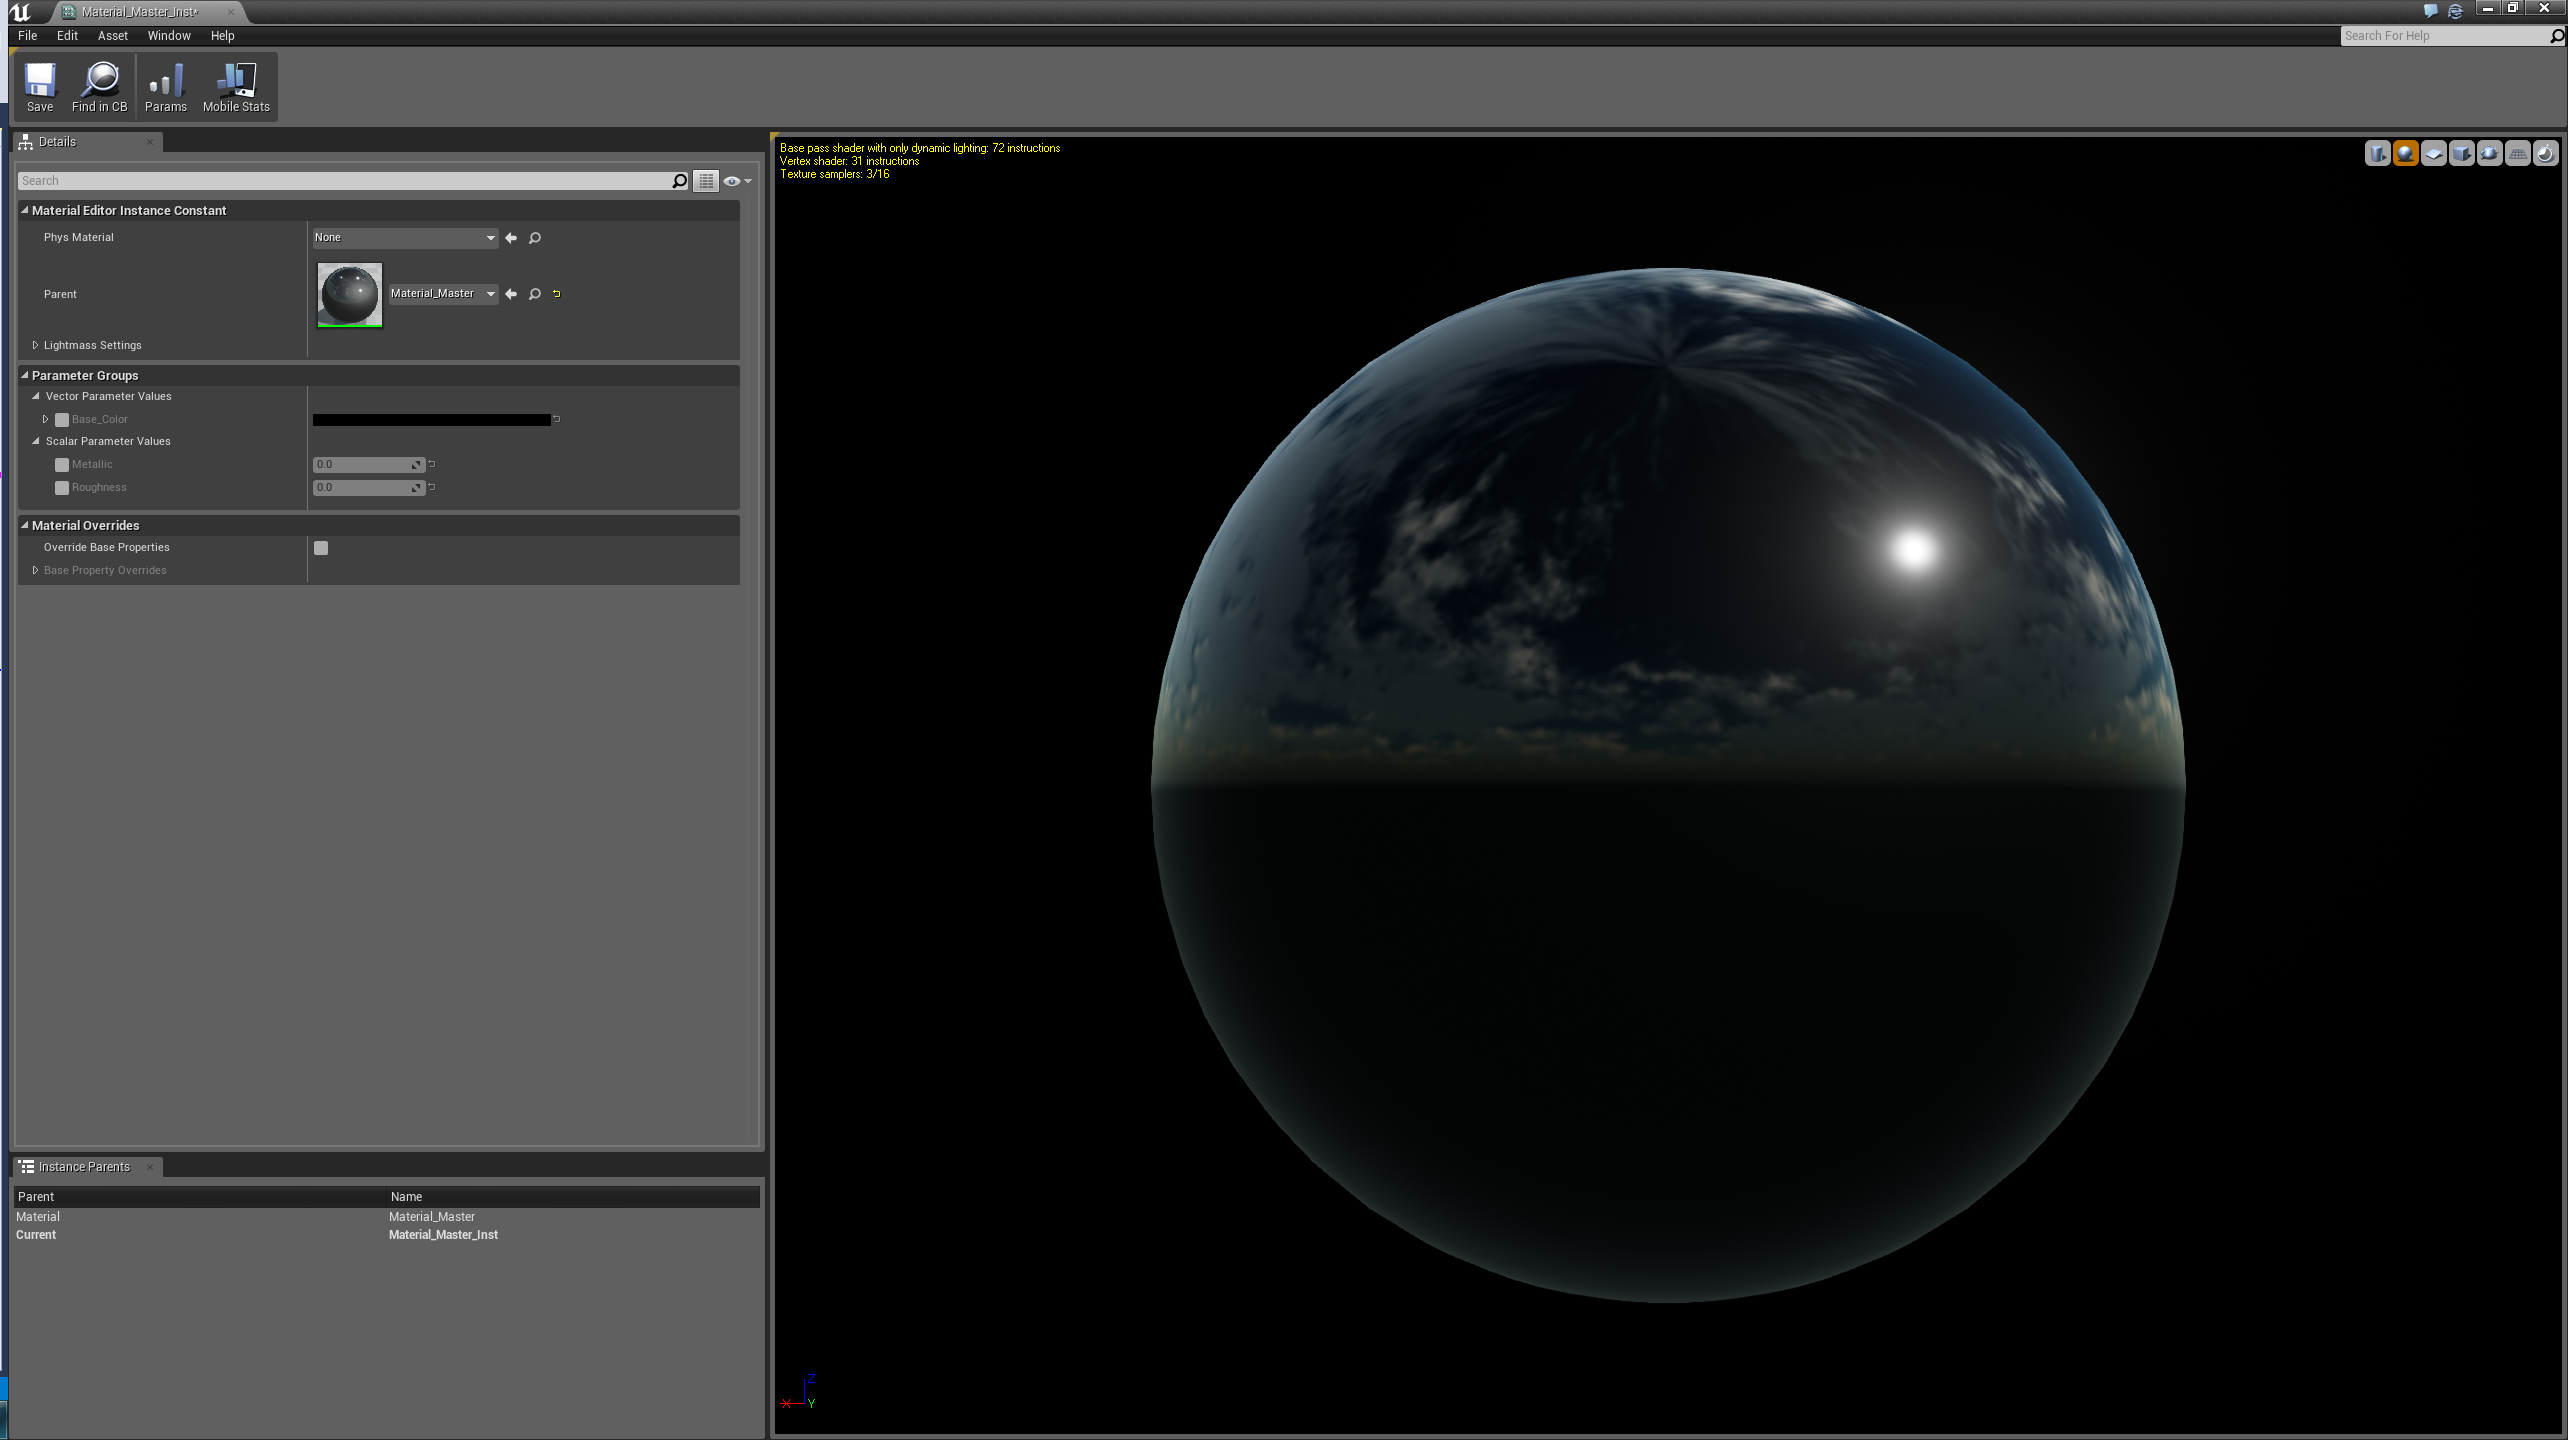
Task: Browse to parent with magnifier next to Material_Master
Action: [534, 293]
